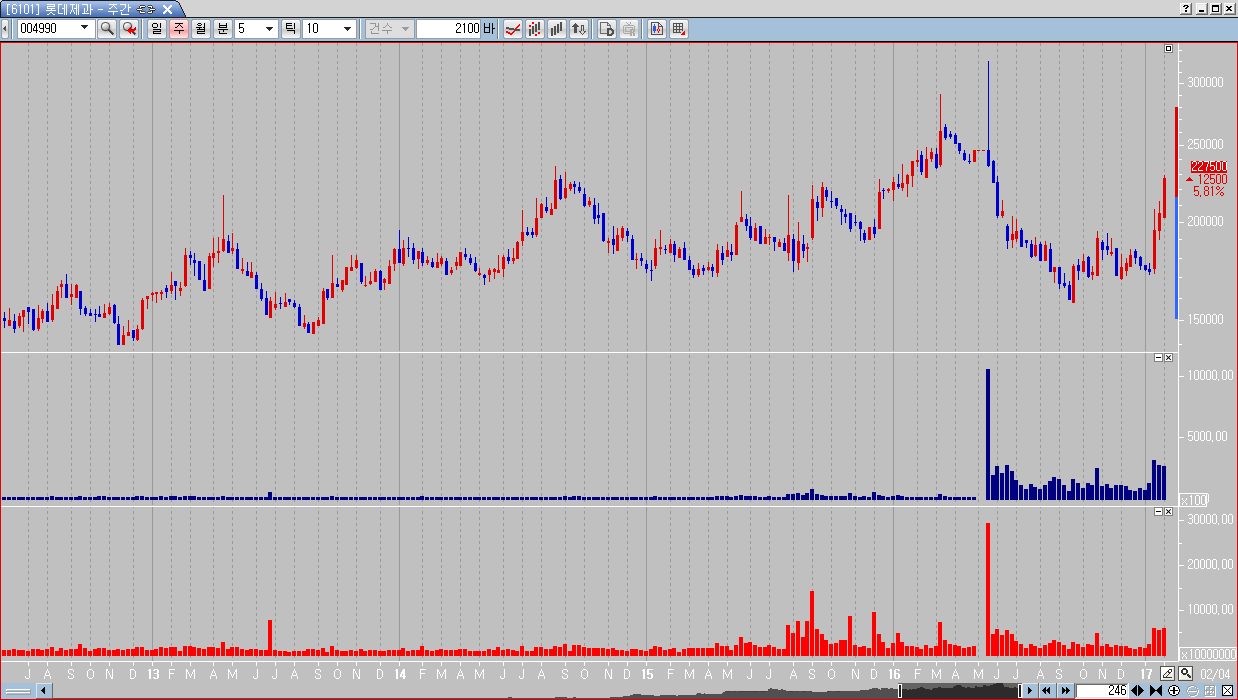Image resolution: width=1238 pixels, height=700 pixels.
Task: Select the [6101] 롯데제과 chart tab
Action: coord(72,9)
